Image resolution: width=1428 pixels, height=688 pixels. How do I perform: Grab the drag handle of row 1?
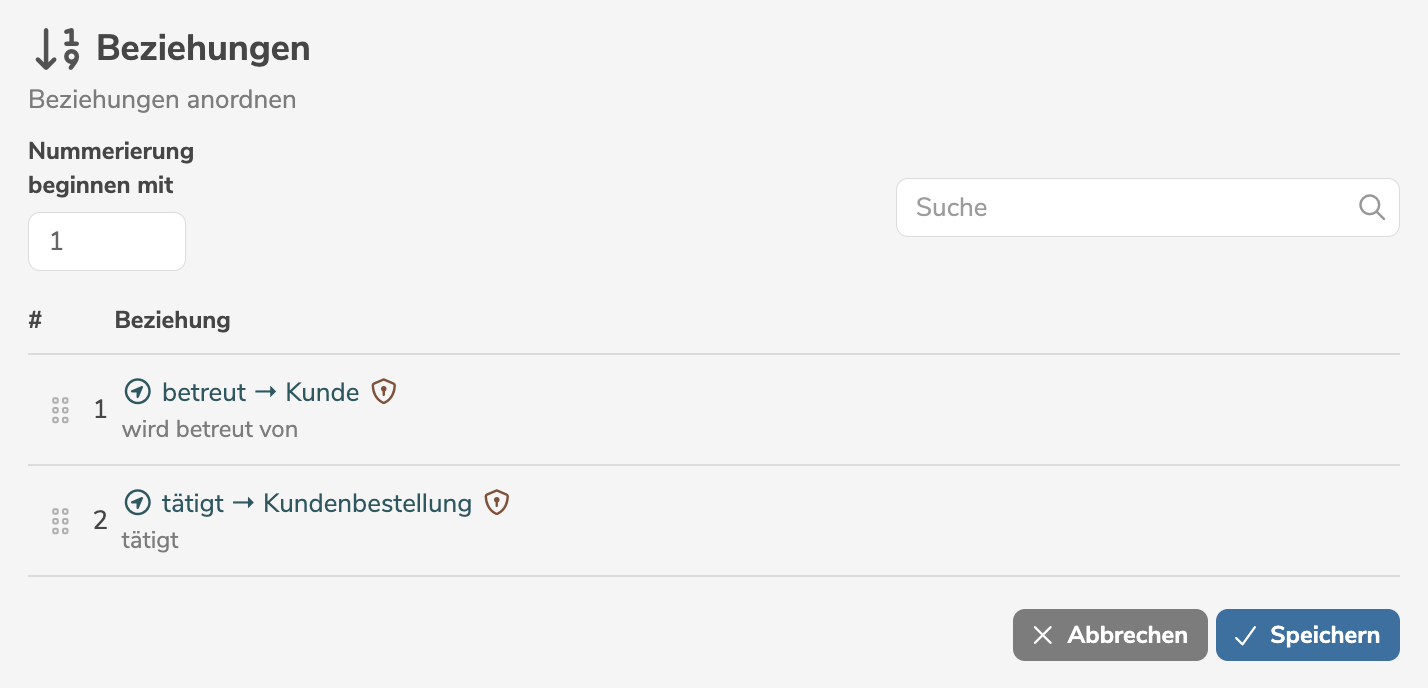(x=60, y=410)
